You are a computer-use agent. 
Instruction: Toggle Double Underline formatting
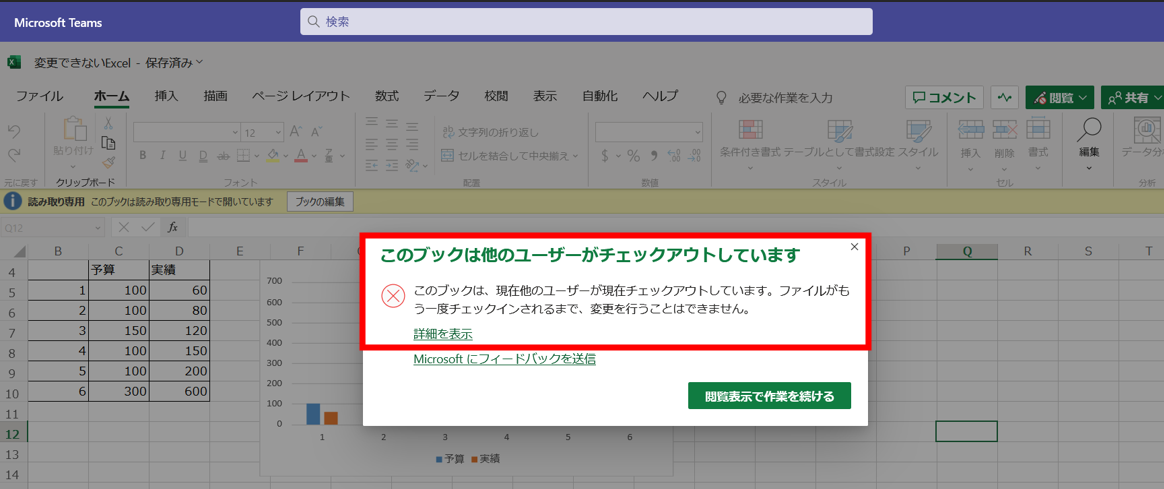pyautogui.click(x=203, y=156)
